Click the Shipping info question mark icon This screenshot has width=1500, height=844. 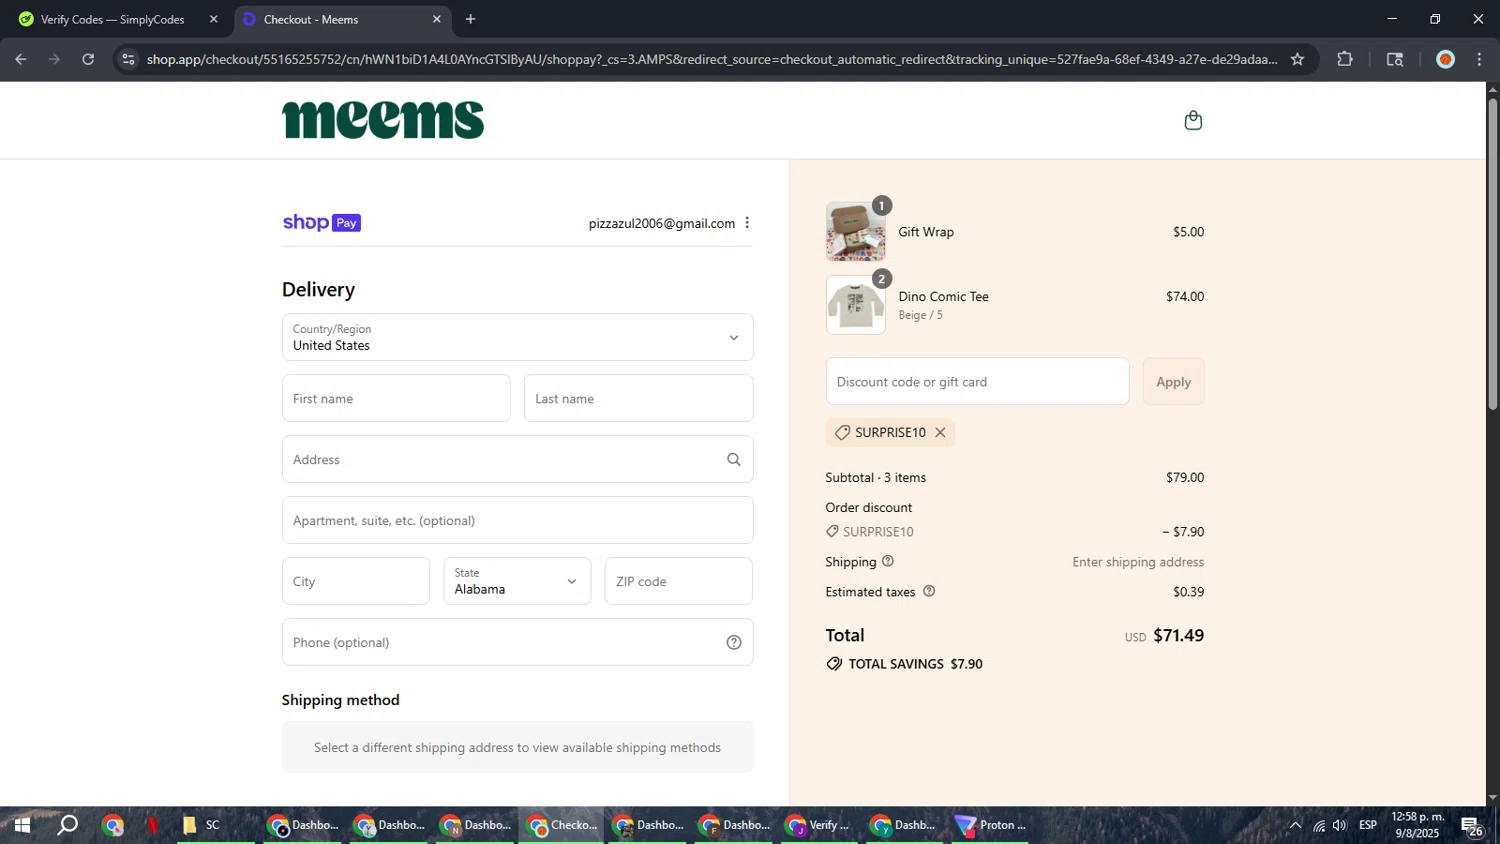[888, 562]
